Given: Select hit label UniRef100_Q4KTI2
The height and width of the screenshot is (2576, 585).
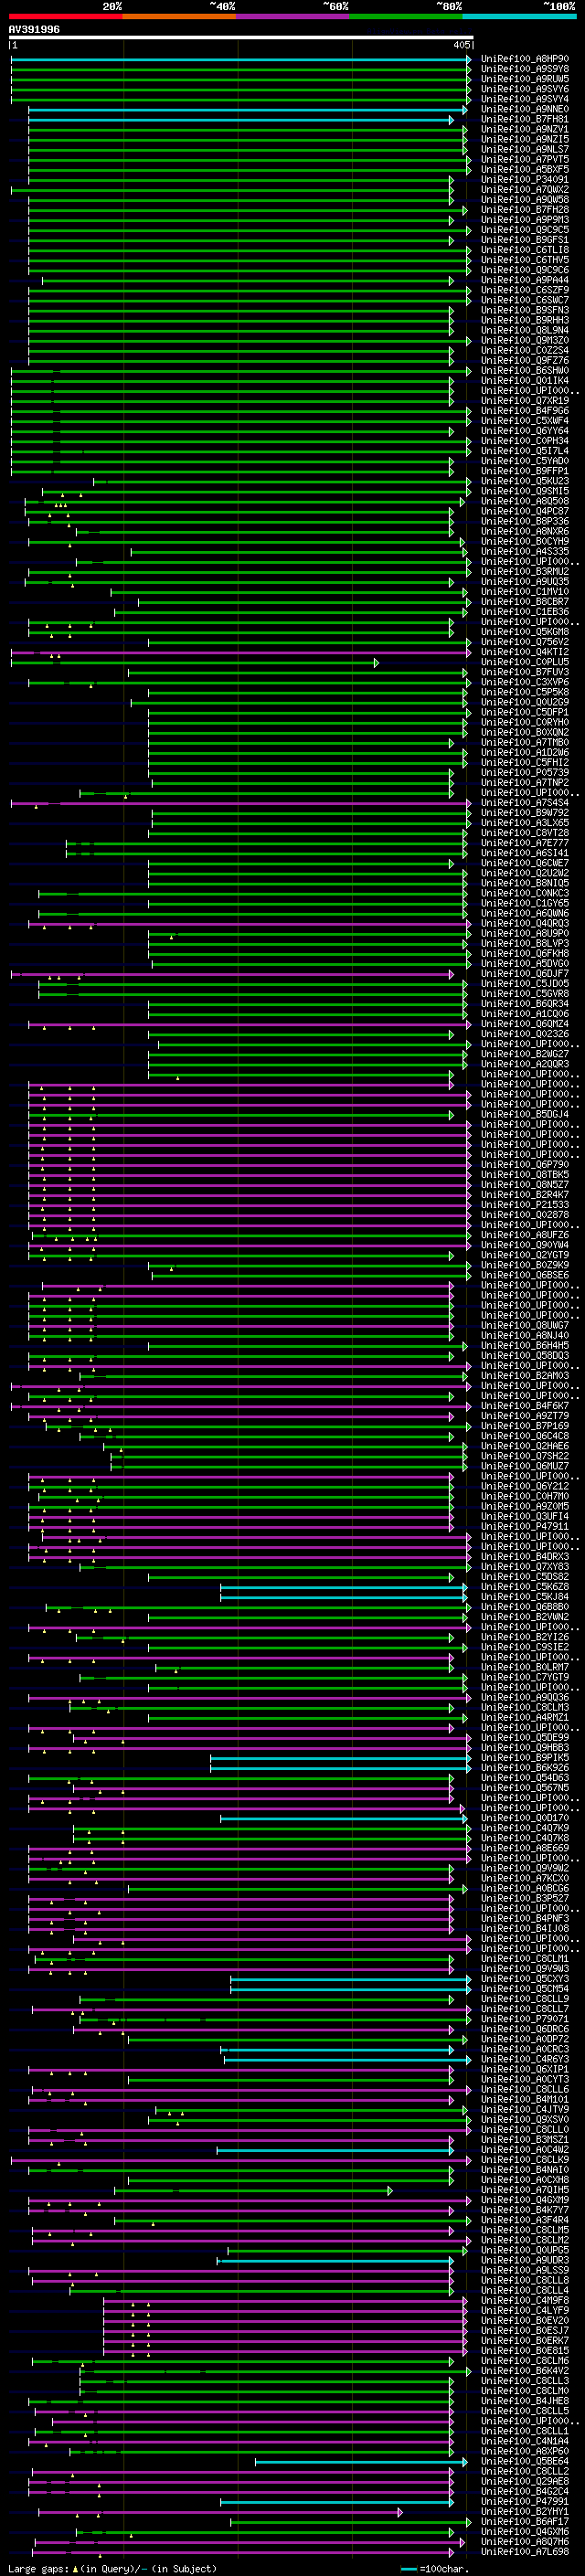Looking at the screenshot, I should pos(524,653).
